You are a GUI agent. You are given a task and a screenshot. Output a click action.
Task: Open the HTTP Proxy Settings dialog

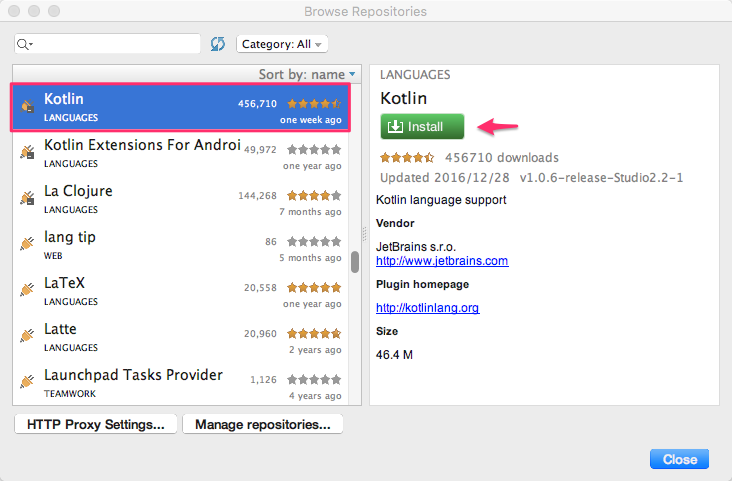tap(96, 425)
